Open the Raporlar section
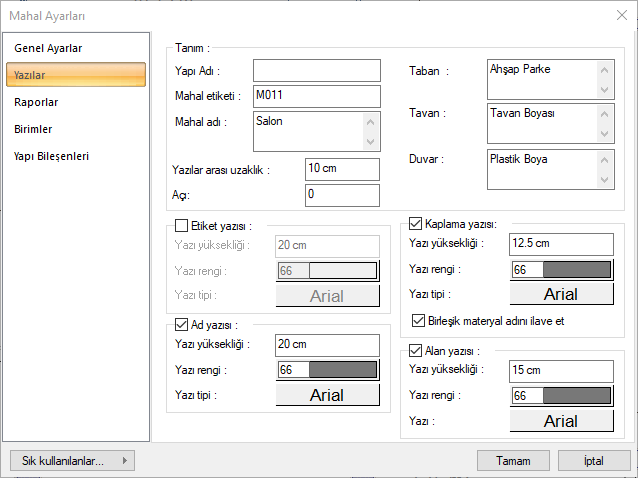 (x=37, y=102)
